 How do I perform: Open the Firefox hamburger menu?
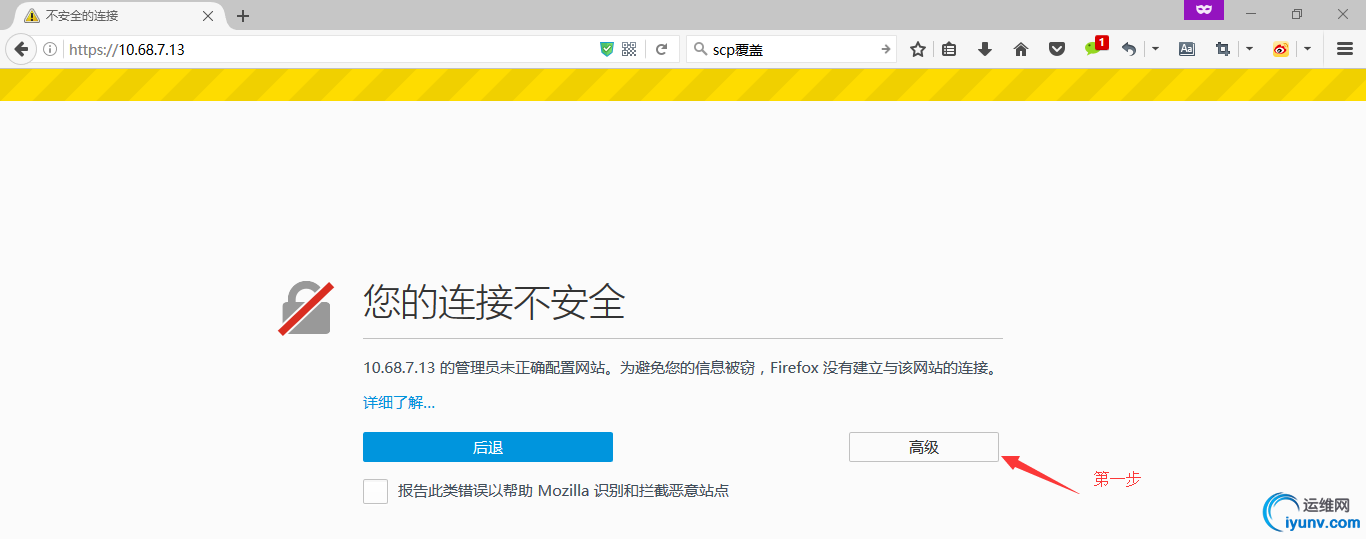[x=1345, y=49]
